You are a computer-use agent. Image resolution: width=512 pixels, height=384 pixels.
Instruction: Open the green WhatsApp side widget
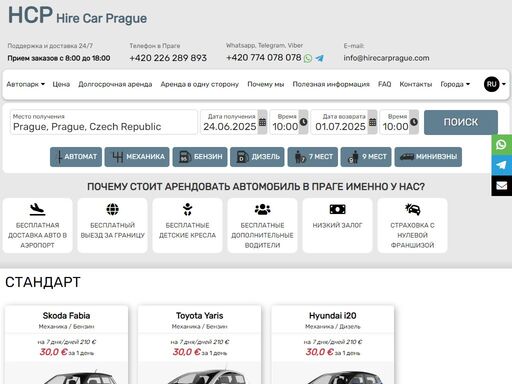point(501,145)
